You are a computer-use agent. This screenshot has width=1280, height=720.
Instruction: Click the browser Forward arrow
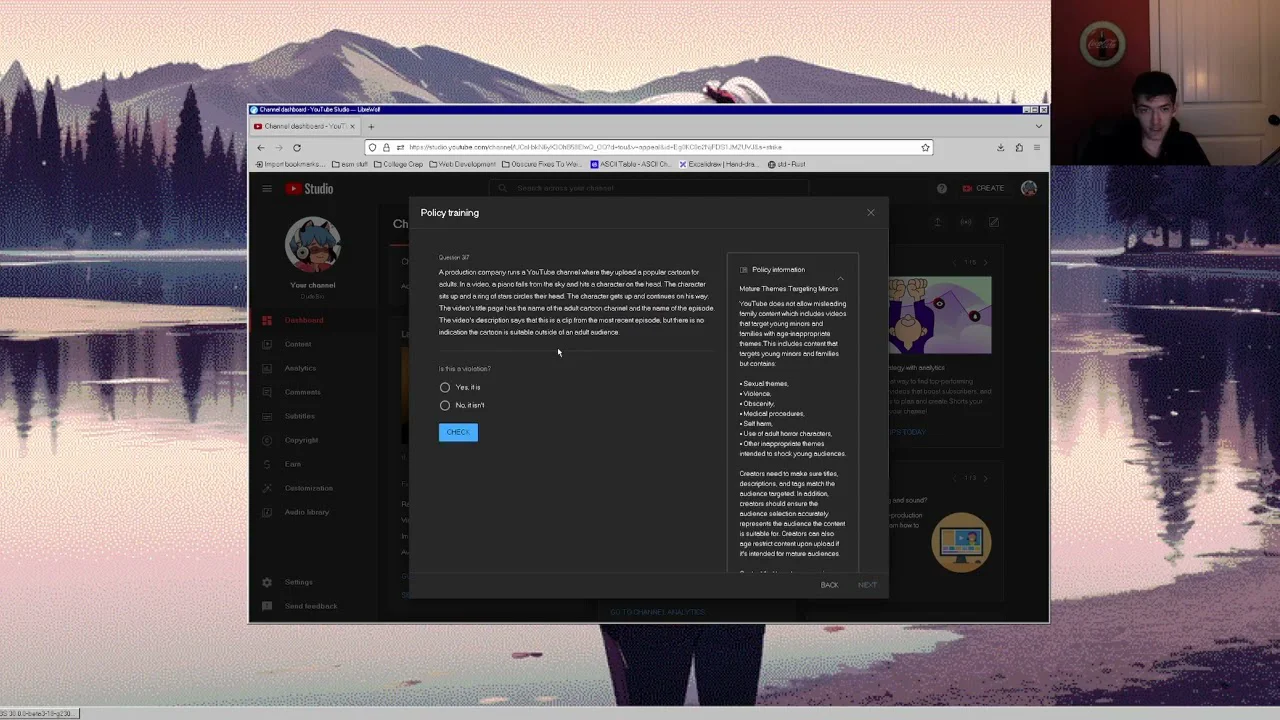[279, 147]
